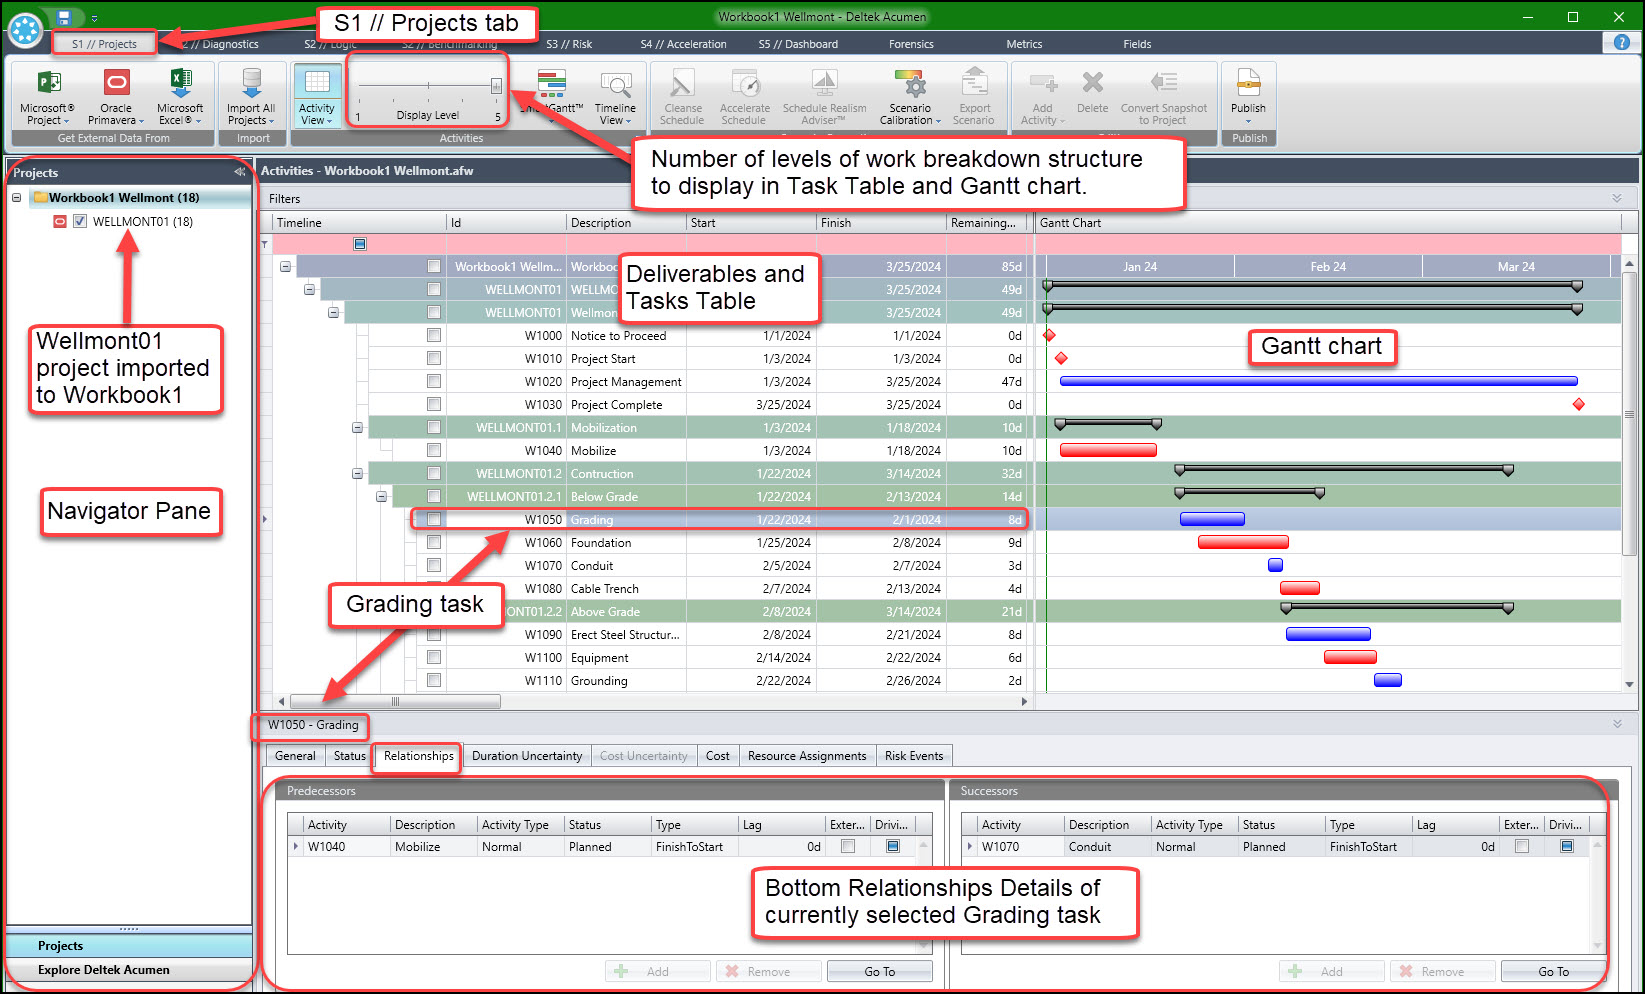Click the Import All Projects icon
This screenshot has height=994, width=1645.
pyautogui.click(x=251, y=86)
